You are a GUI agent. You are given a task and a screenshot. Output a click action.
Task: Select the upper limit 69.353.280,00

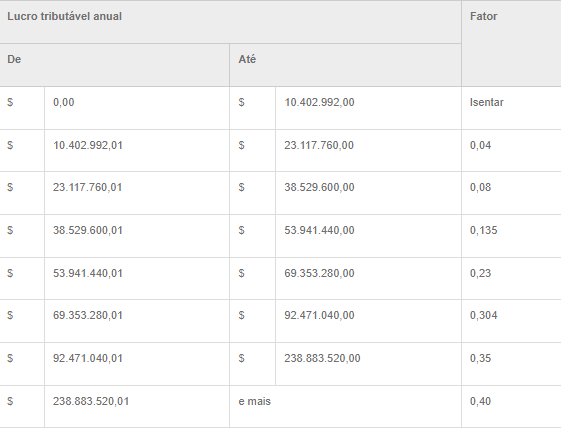point(368,278)
